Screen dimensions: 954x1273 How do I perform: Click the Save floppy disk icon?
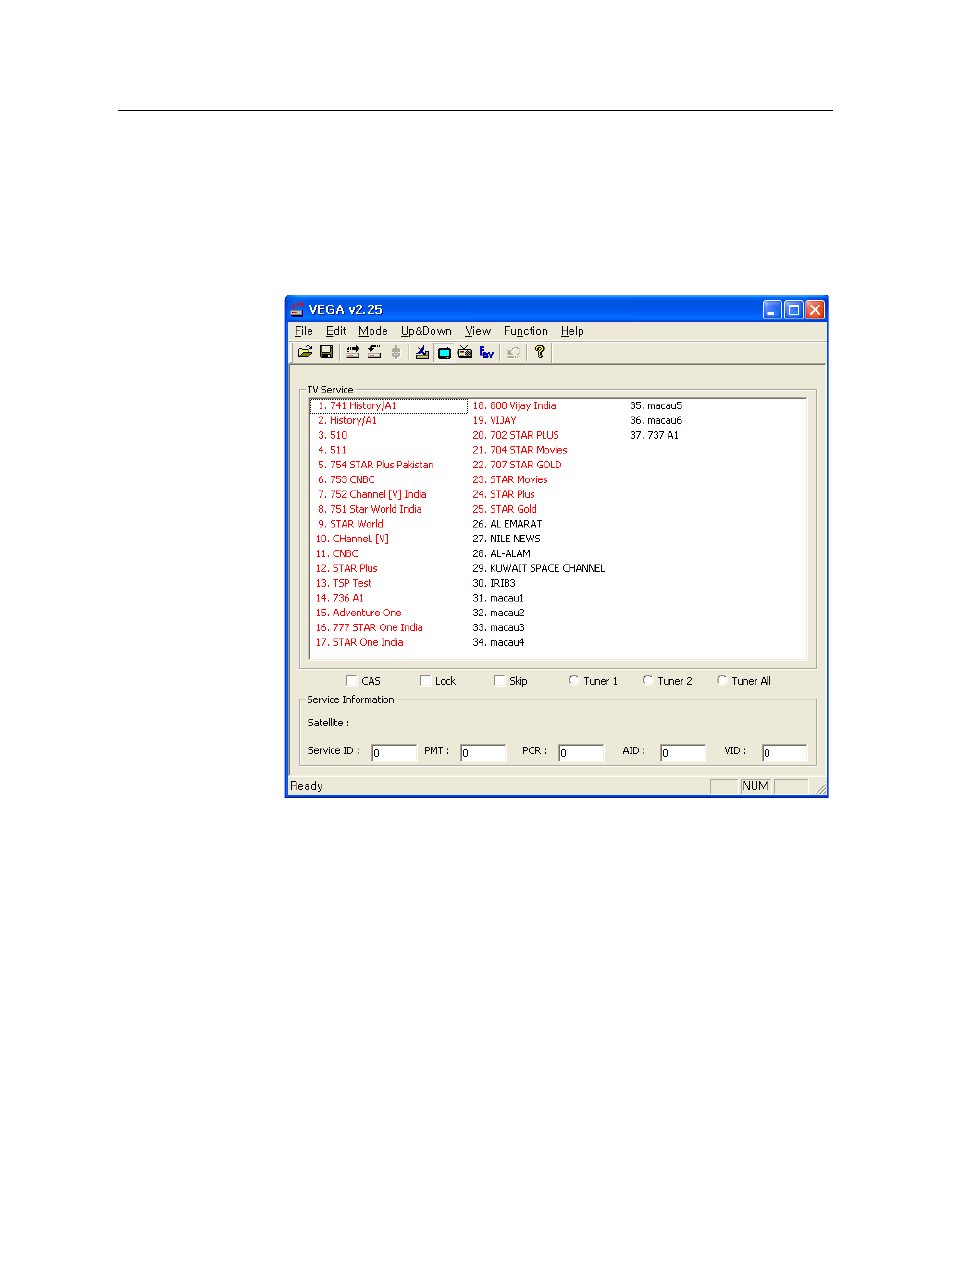pyautogui.click(x=326, y=352)
